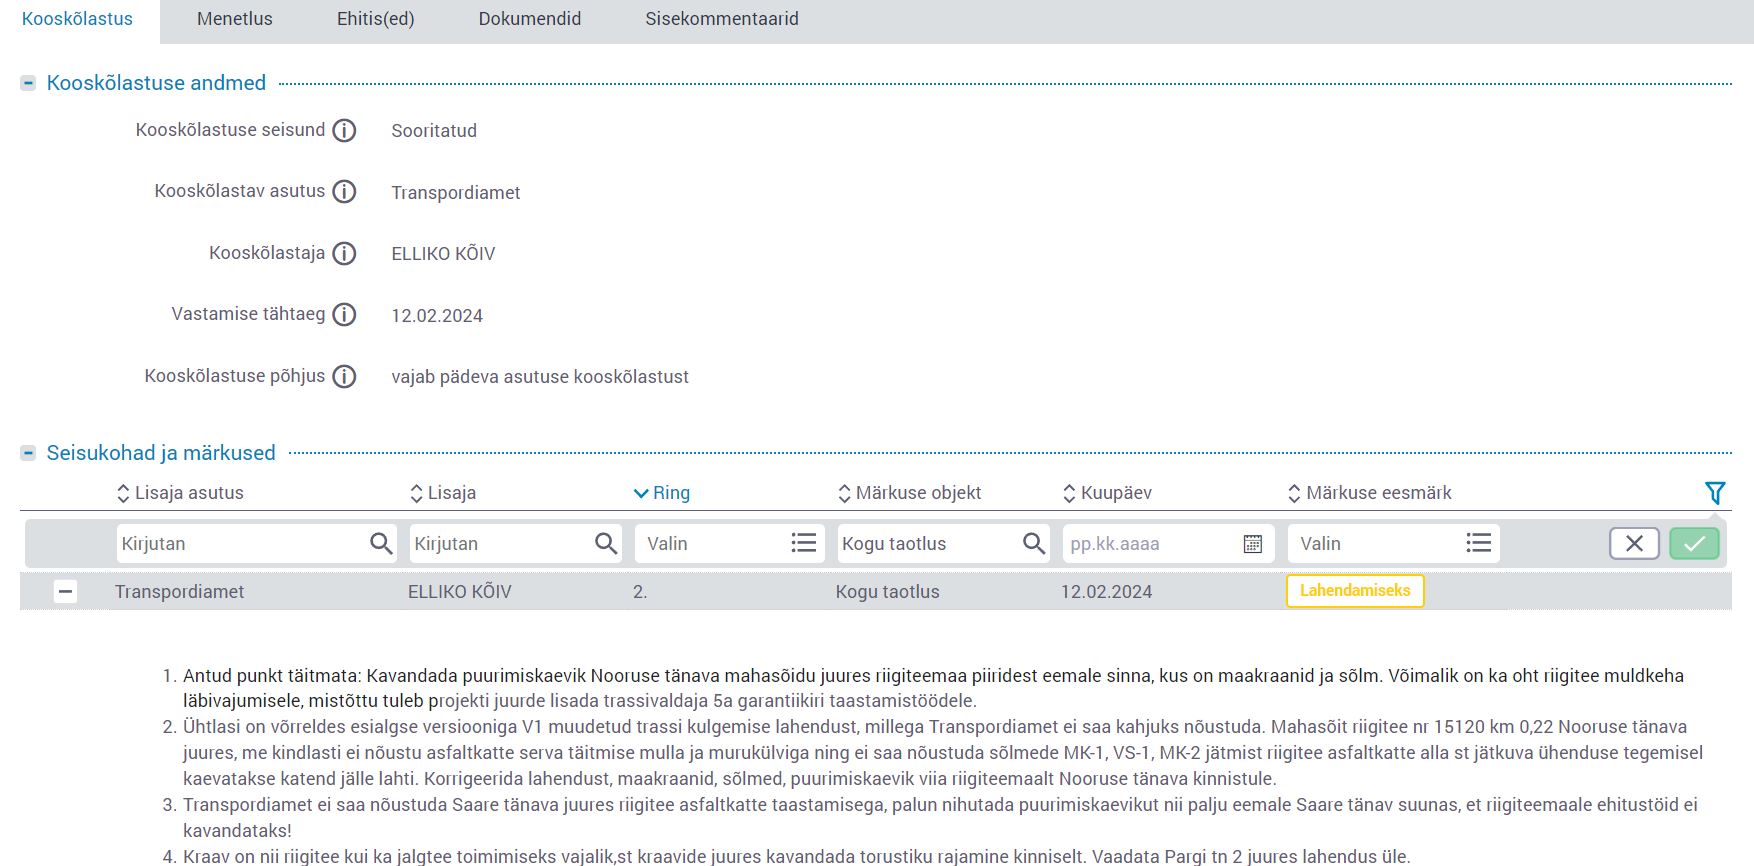Sort by Lisaja column header
The height and width of the screenshot is (866, 1754).
click(x=443, y=493)
